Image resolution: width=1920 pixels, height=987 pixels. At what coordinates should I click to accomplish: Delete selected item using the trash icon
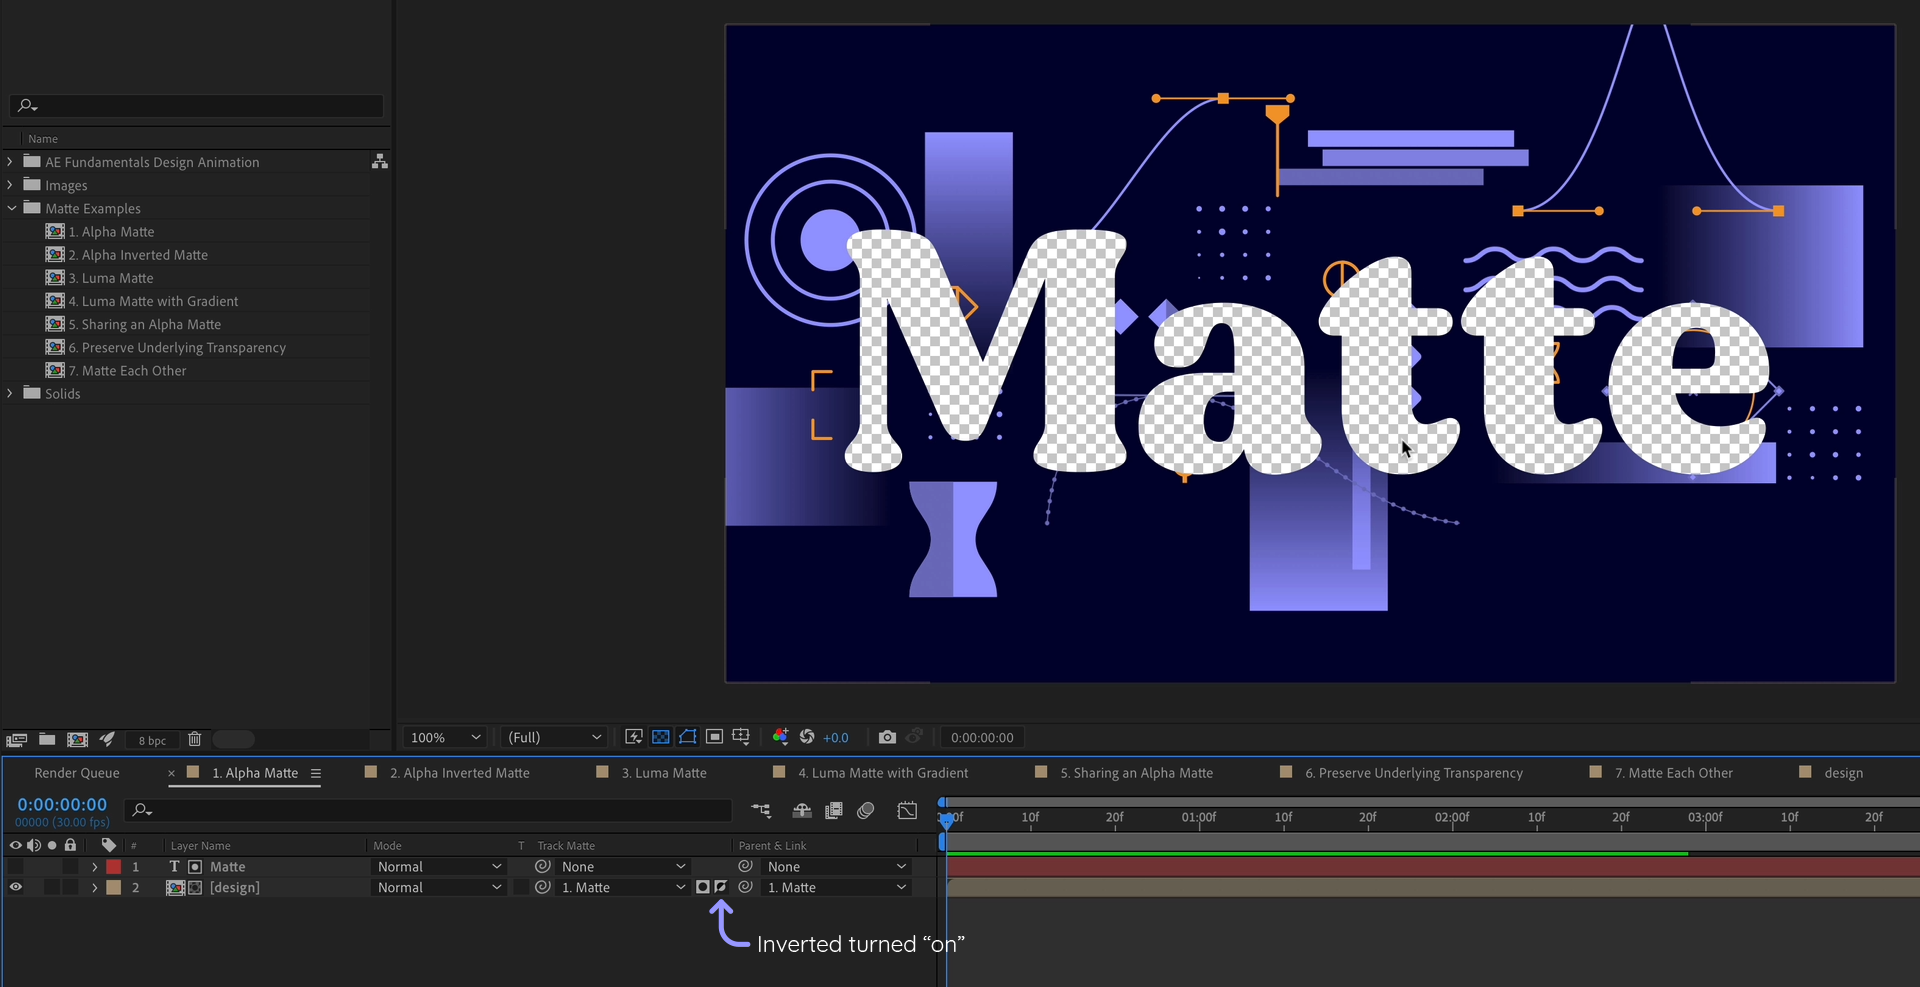(194, 740)
